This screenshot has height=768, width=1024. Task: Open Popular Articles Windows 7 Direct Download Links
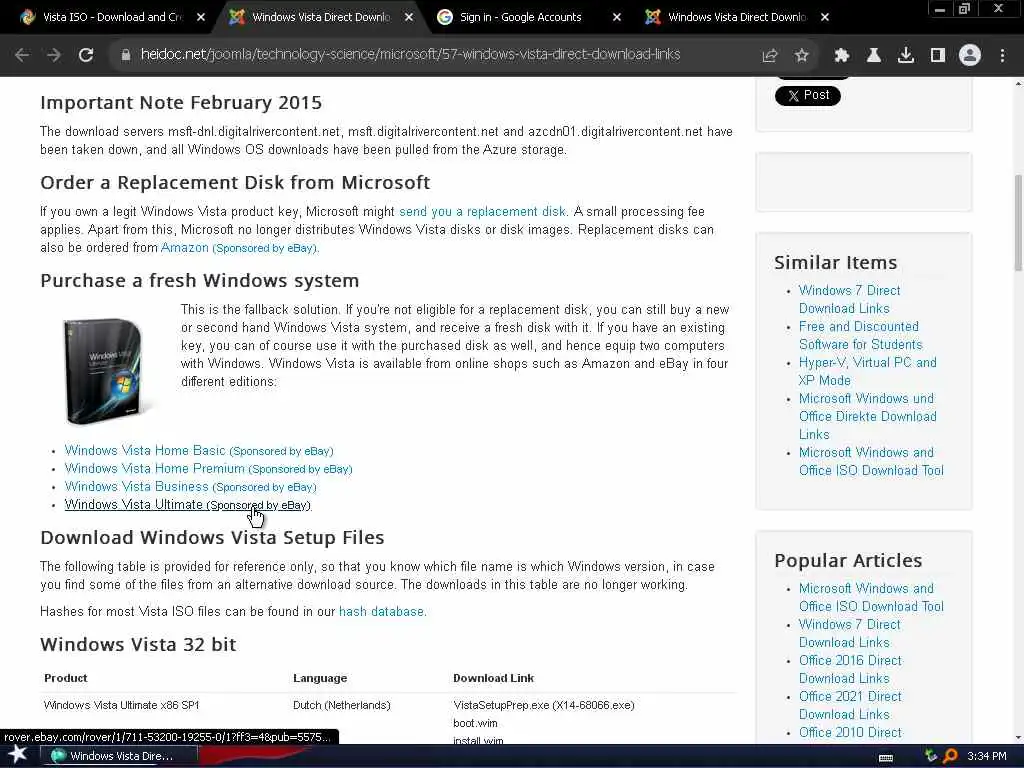(849, 633)
